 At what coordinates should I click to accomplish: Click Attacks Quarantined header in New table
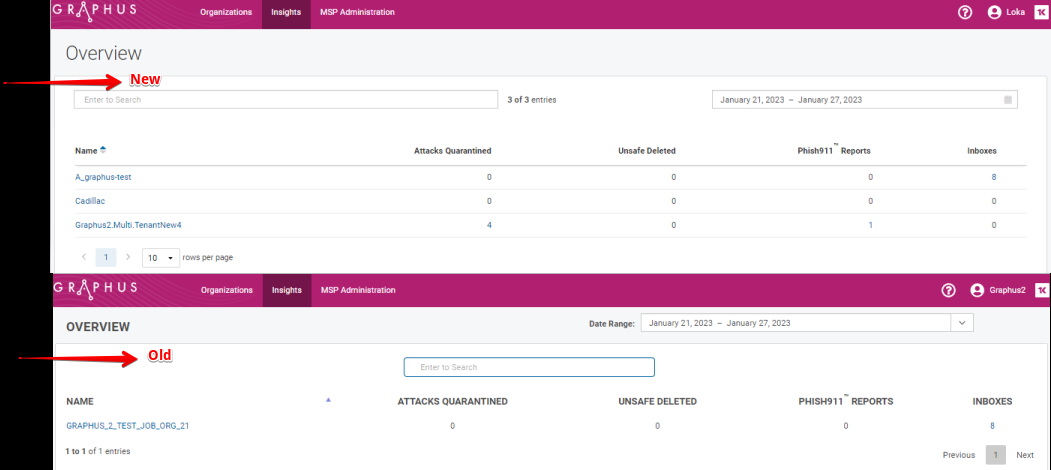[x=452, y=151]
